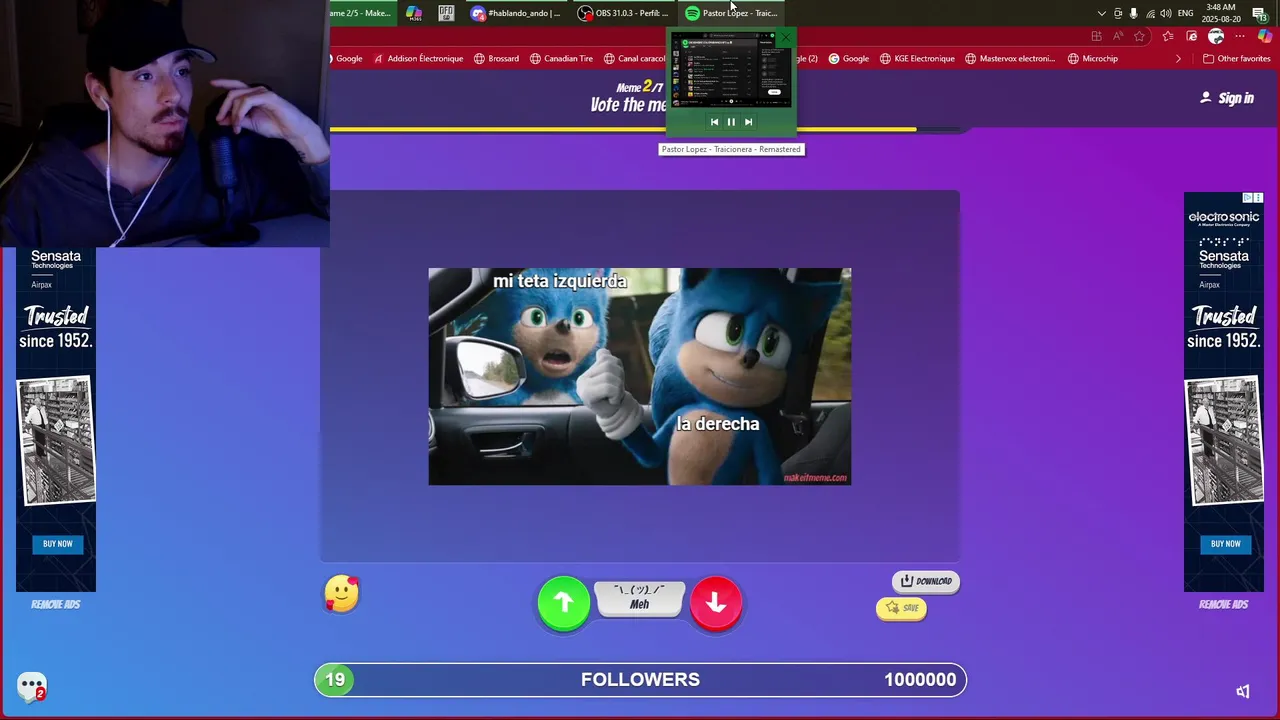Open Mastervox electroni... bookmark

click(1010, 58)
